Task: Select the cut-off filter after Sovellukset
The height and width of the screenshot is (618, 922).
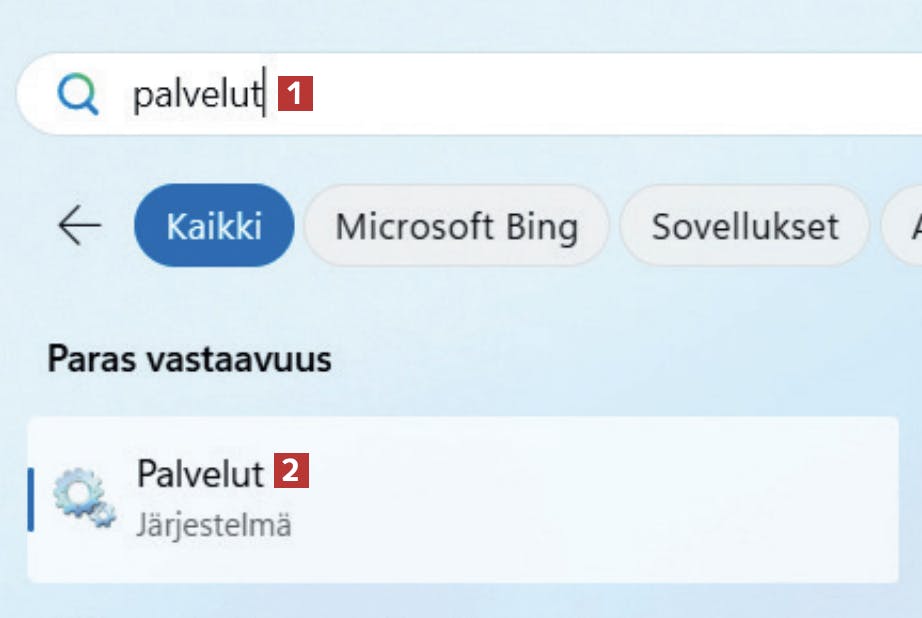Action: coord(904,226)
